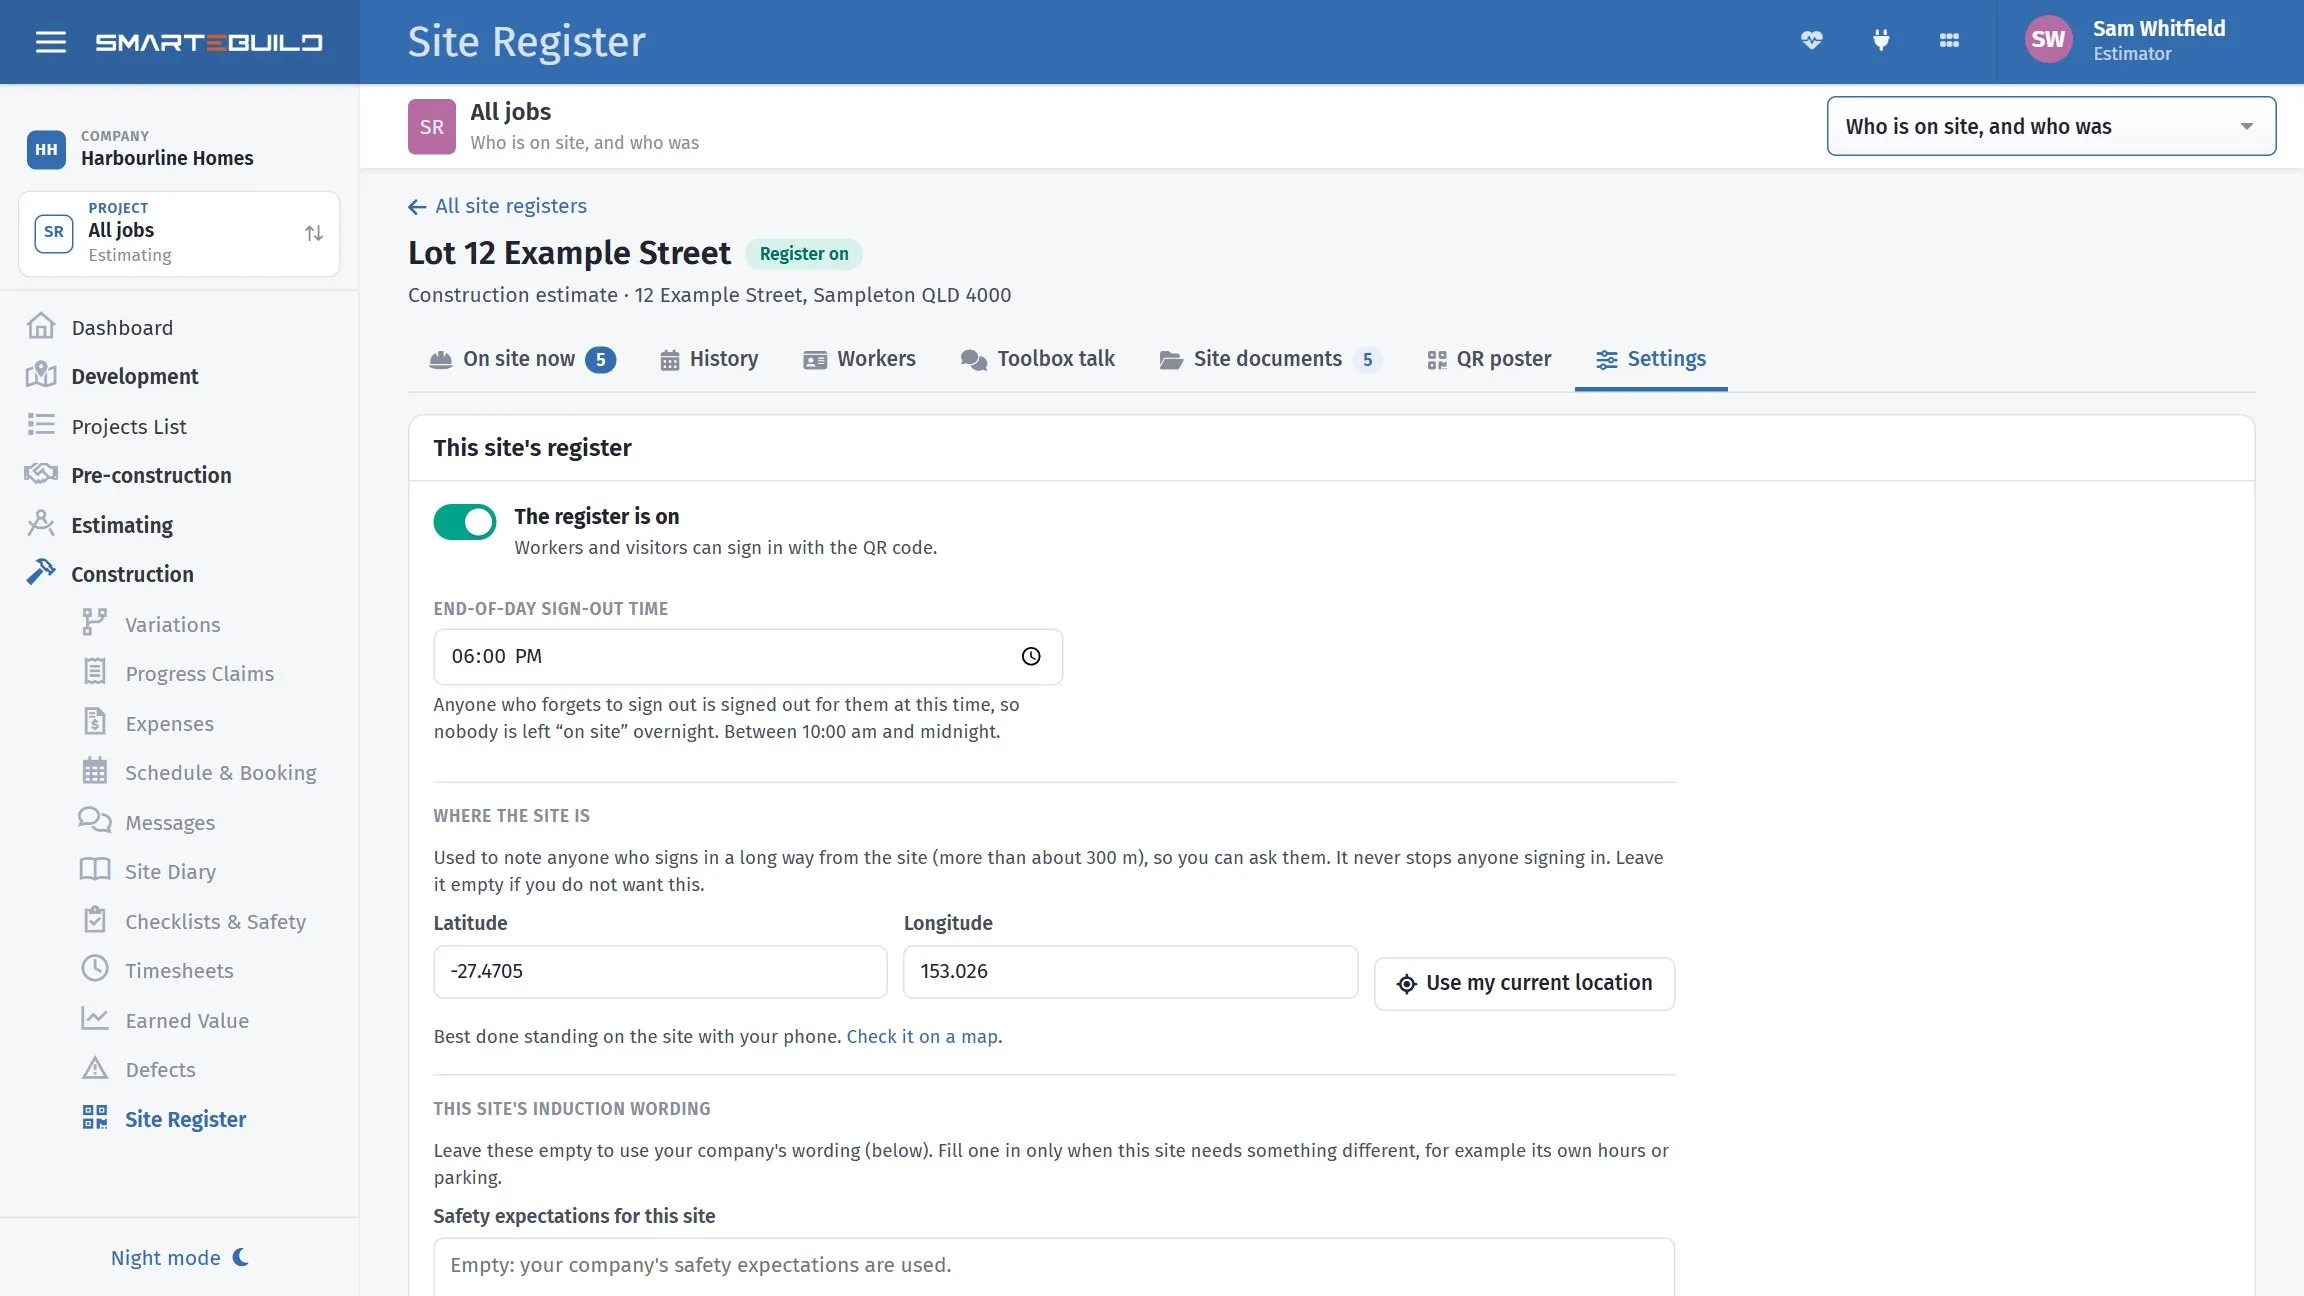Open the apps grid icon
Screen dimensions: 2304x1296
(x=1949, y=41)
